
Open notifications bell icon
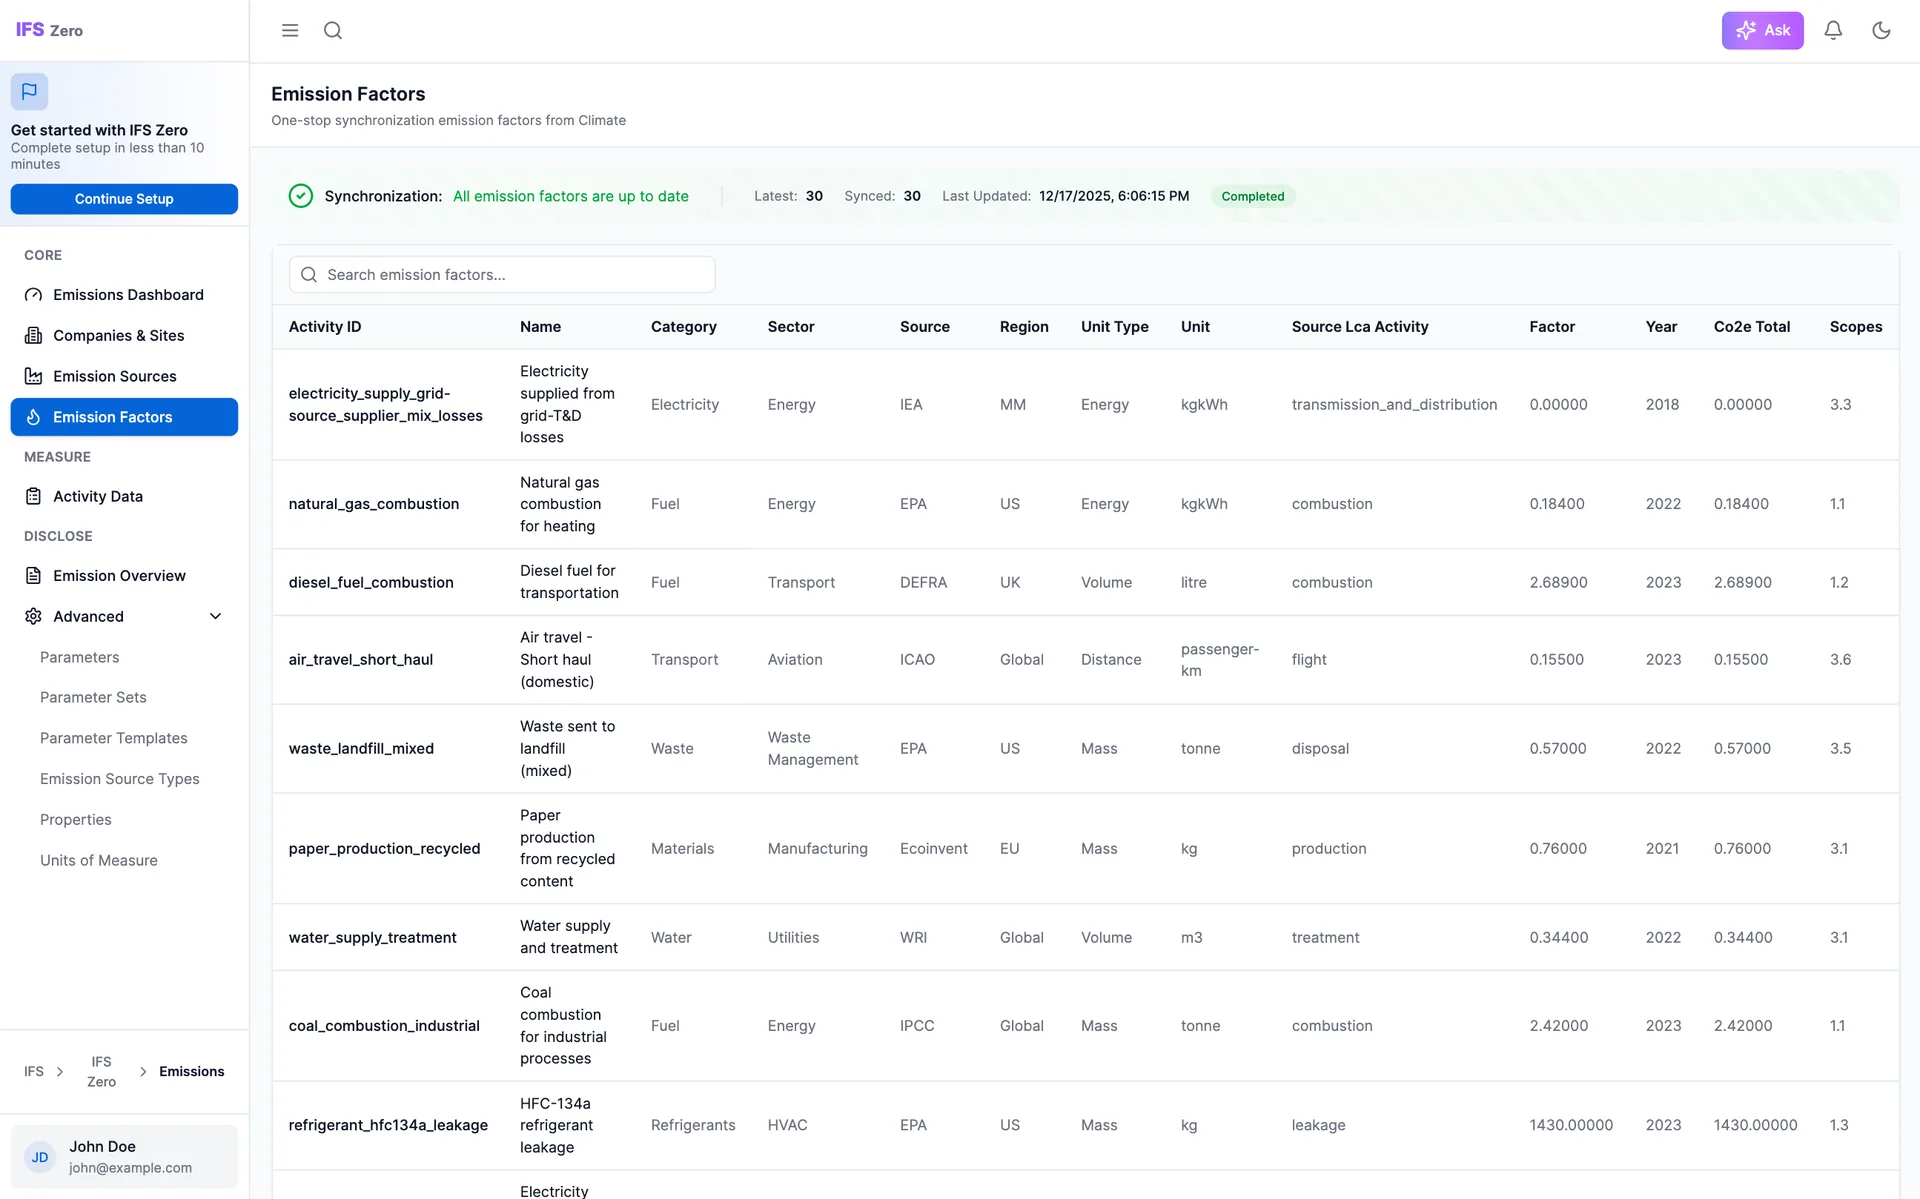click(x=1832, y=30)
